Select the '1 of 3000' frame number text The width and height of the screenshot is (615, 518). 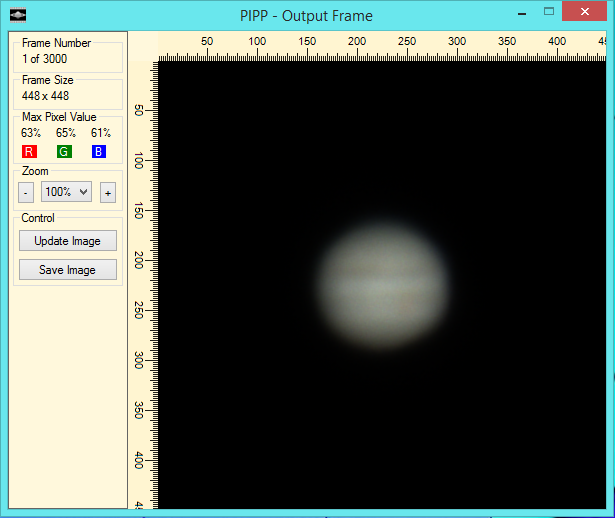[x=44, y=59]
